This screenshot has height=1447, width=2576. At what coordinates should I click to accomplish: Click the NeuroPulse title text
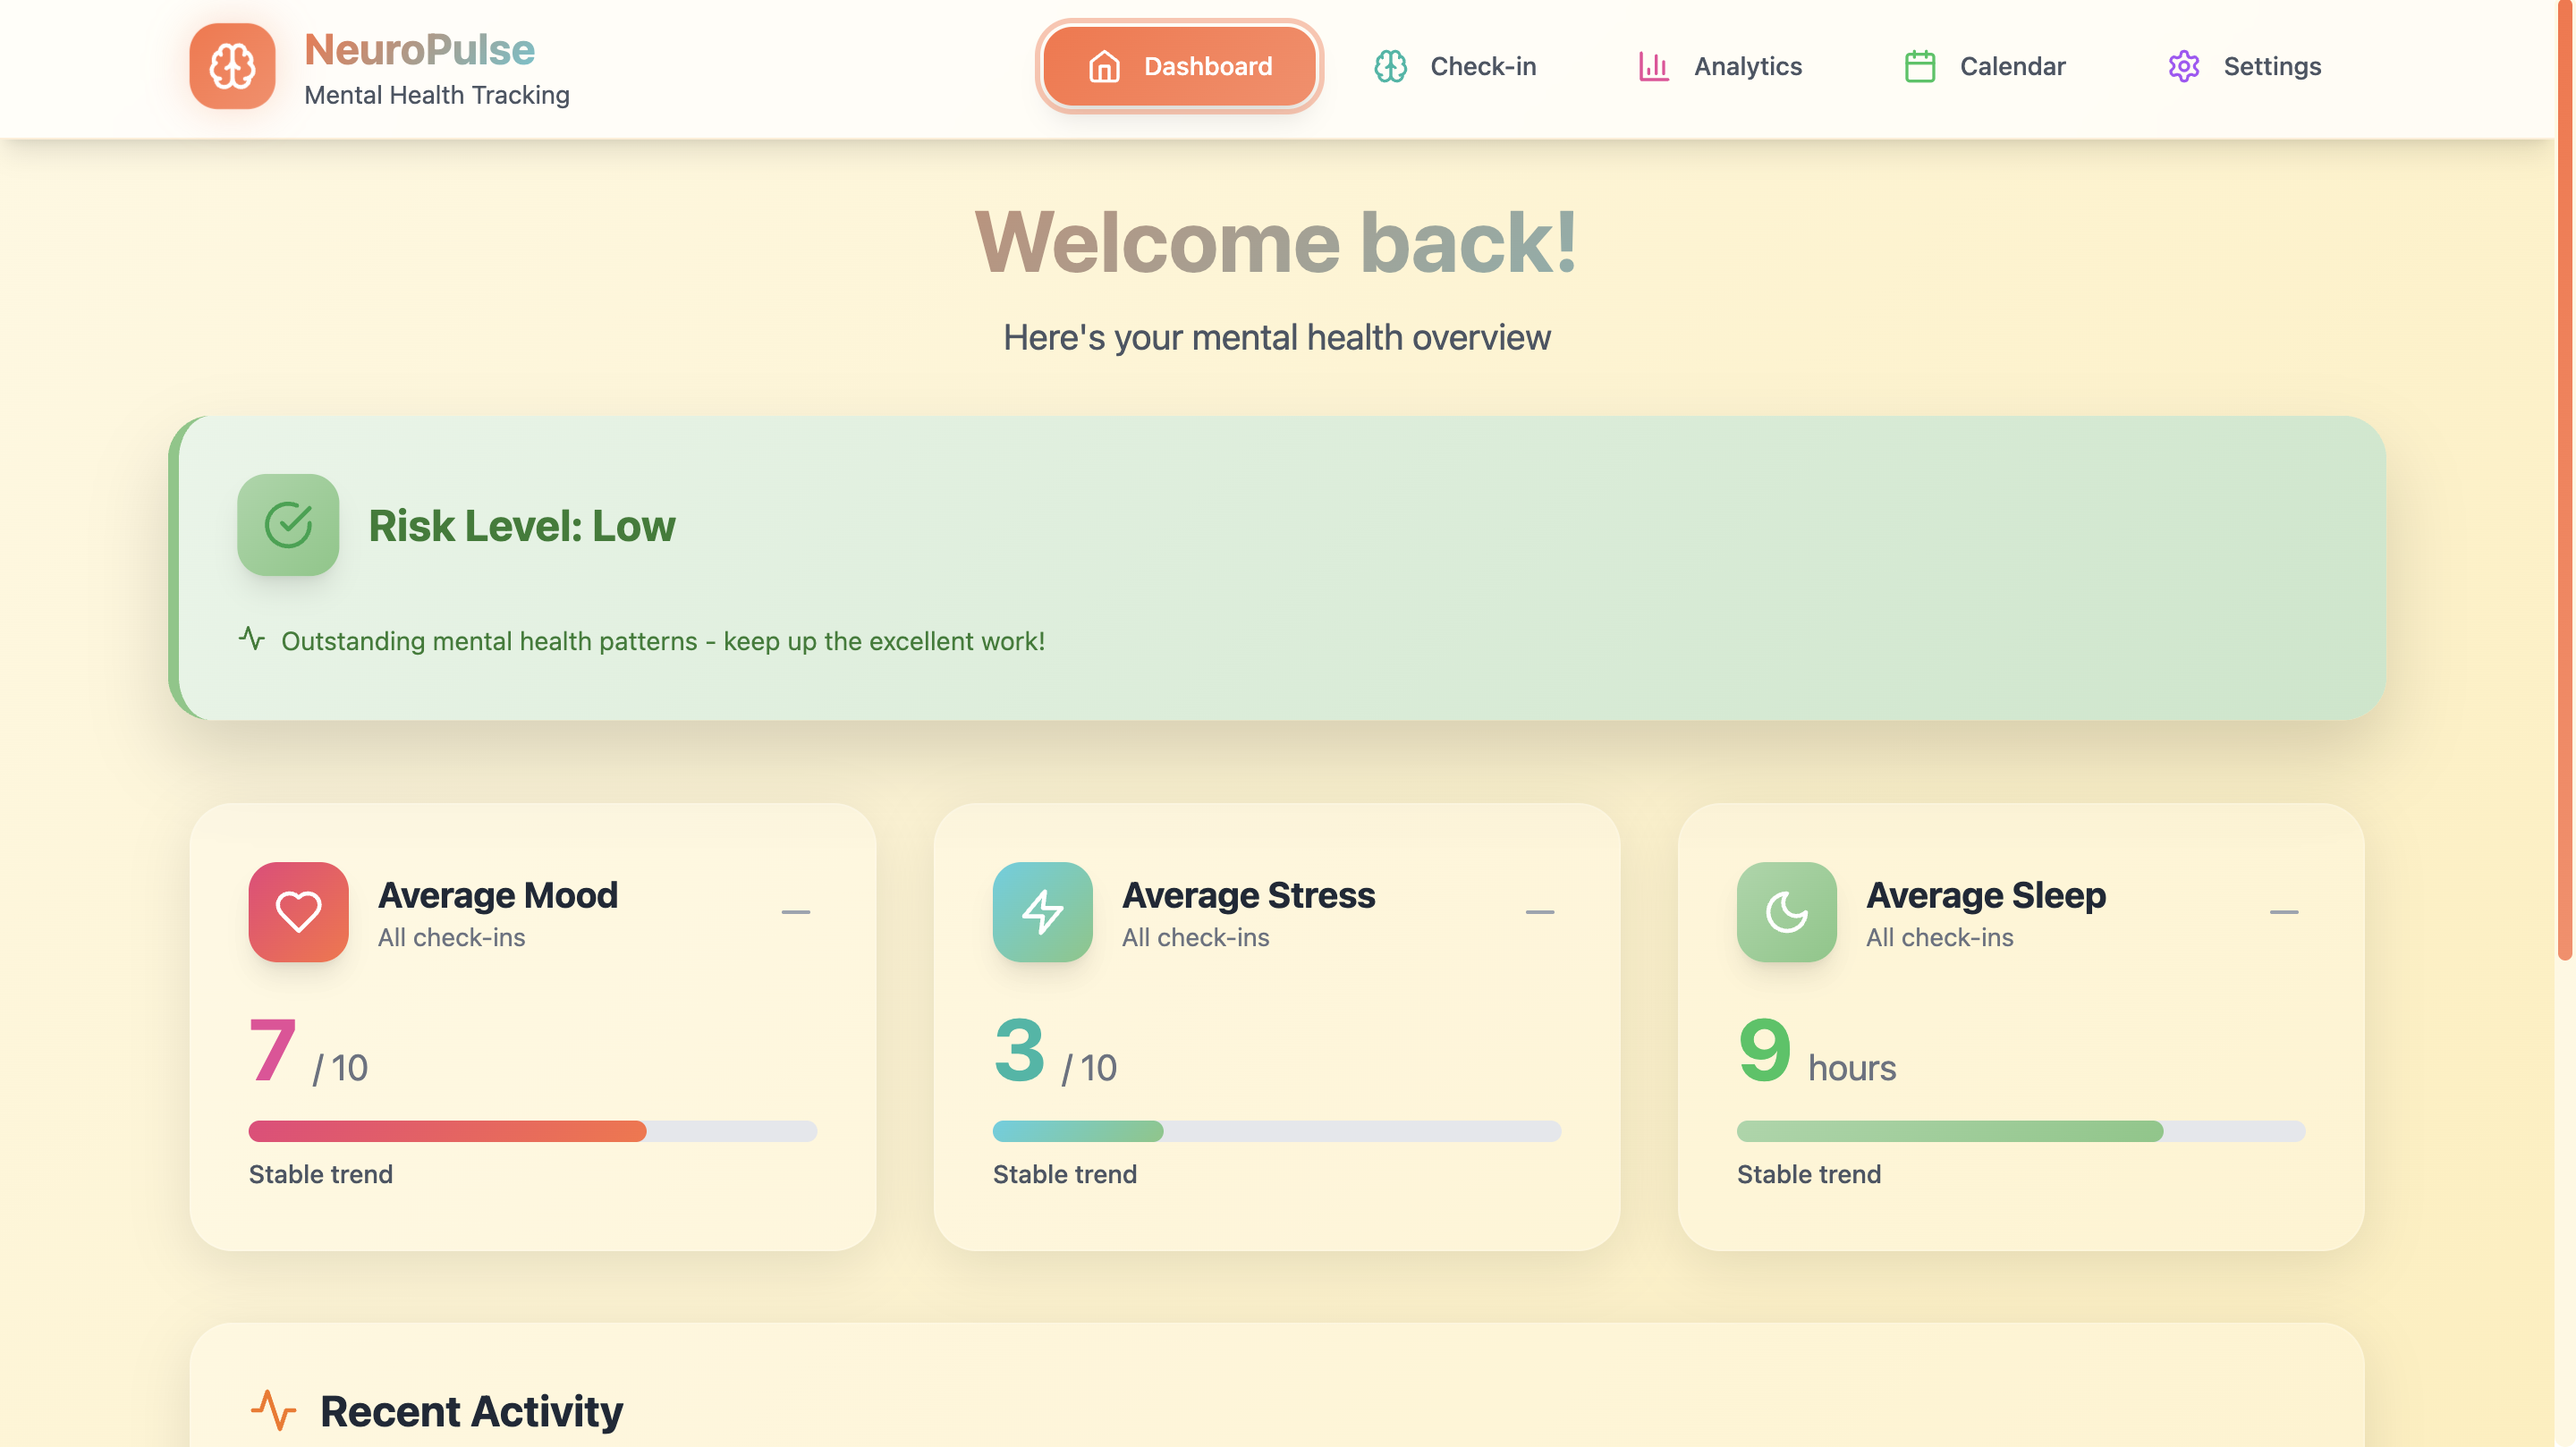click(x=419, y=49)
